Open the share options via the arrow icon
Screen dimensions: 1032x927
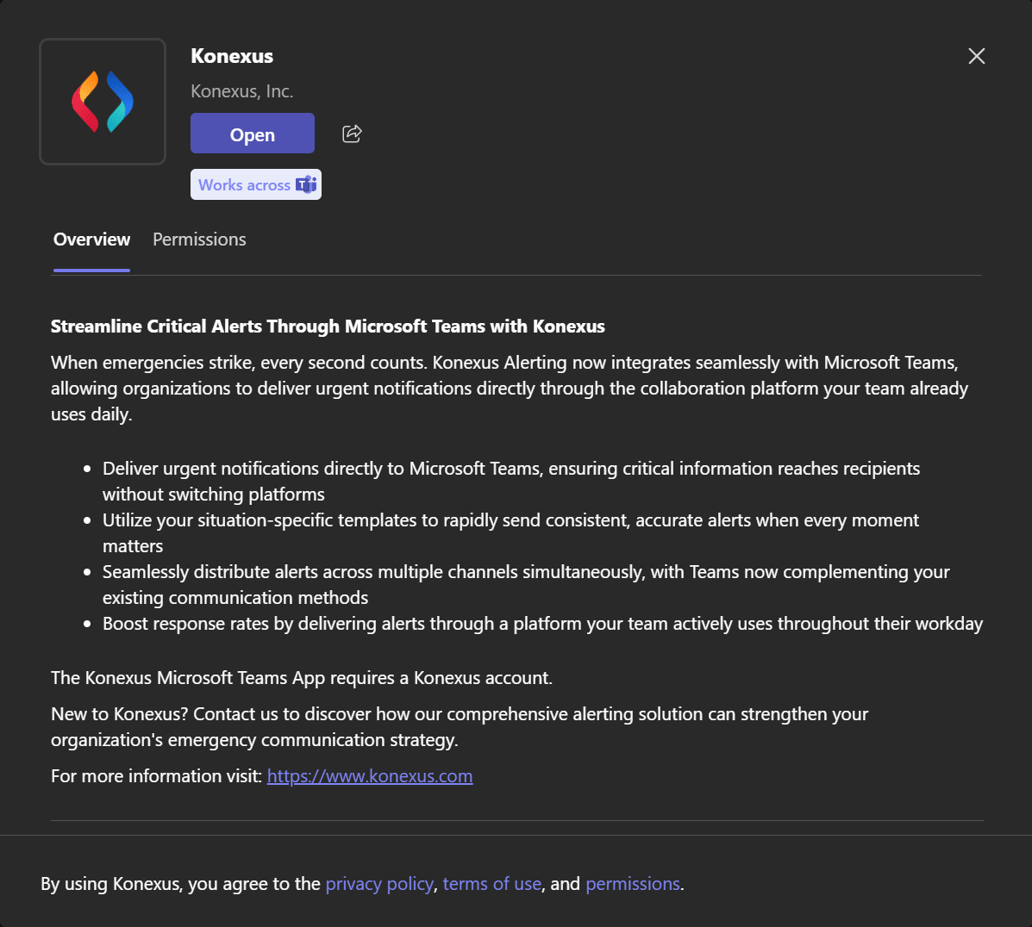351,133
